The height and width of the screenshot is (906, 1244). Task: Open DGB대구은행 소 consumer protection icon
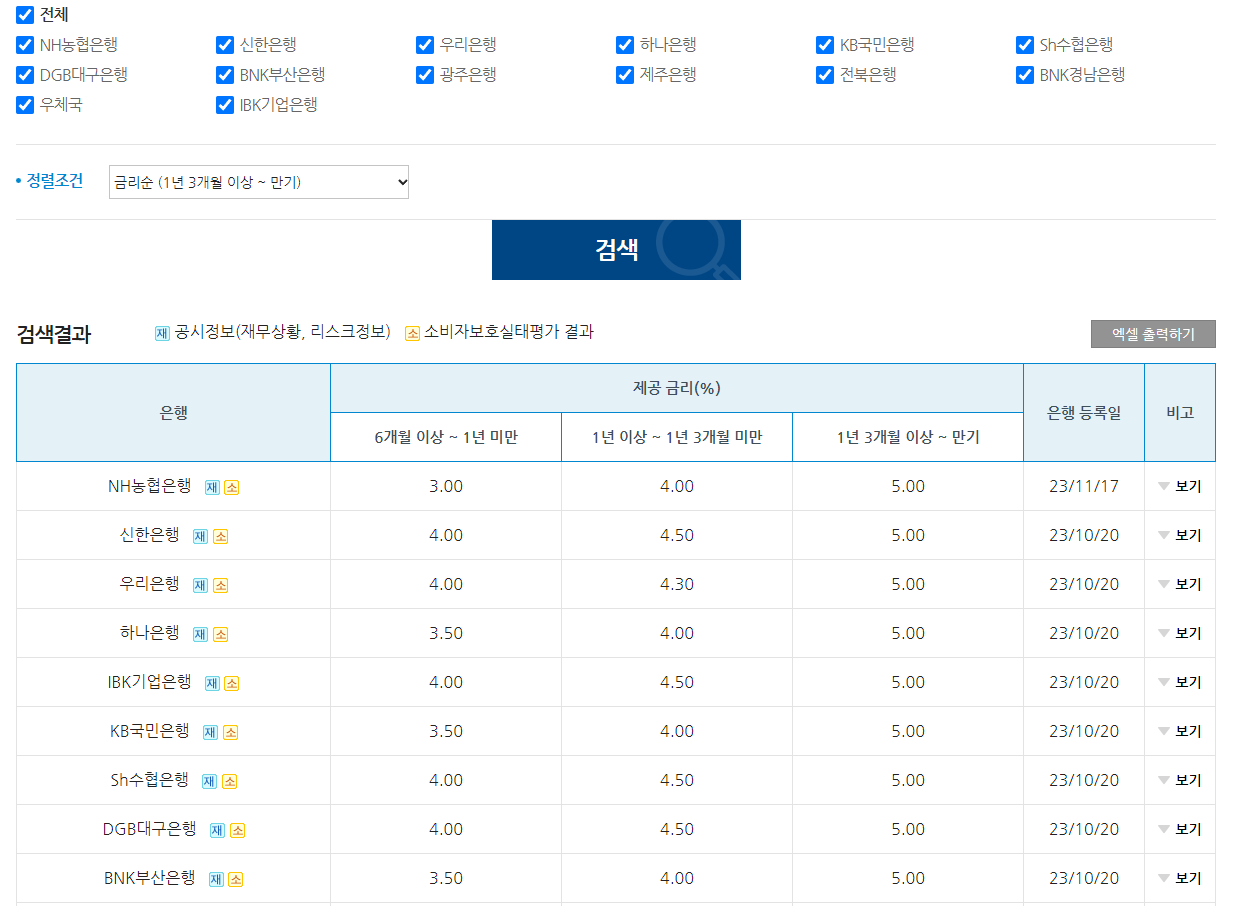237,830
